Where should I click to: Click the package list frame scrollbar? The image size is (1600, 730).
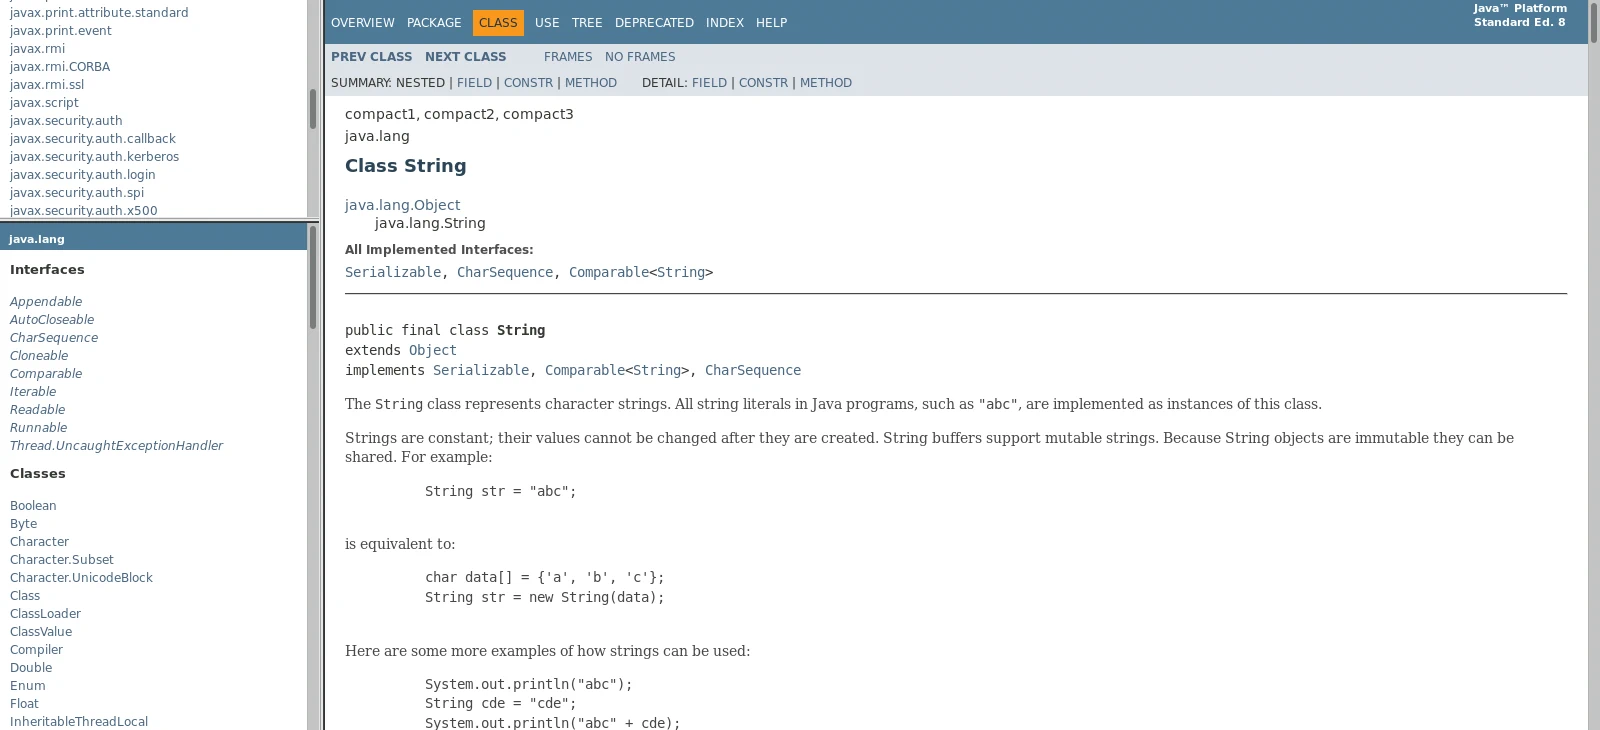[313, 108]
